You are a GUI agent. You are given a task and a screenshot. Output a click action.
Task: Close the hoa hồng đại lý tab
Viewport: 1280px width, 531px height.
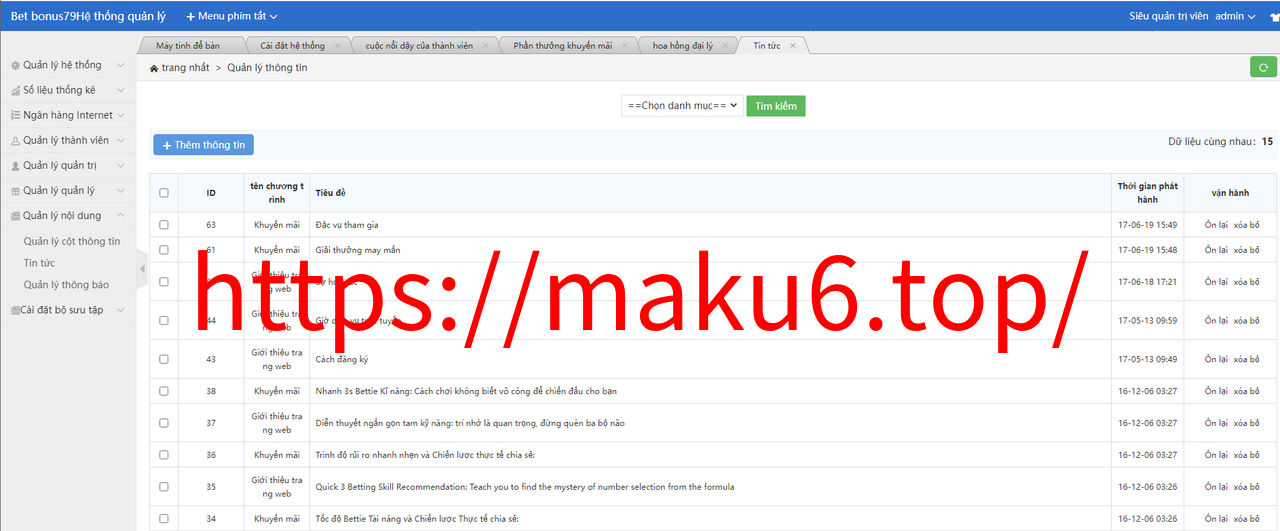[x=726, y=46]
